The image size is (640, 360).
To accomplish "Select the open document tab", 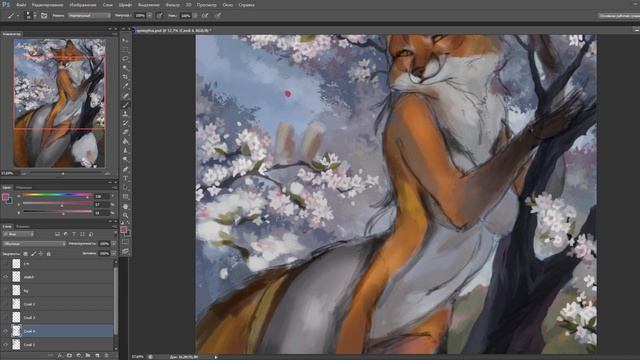I will (173, 31).
